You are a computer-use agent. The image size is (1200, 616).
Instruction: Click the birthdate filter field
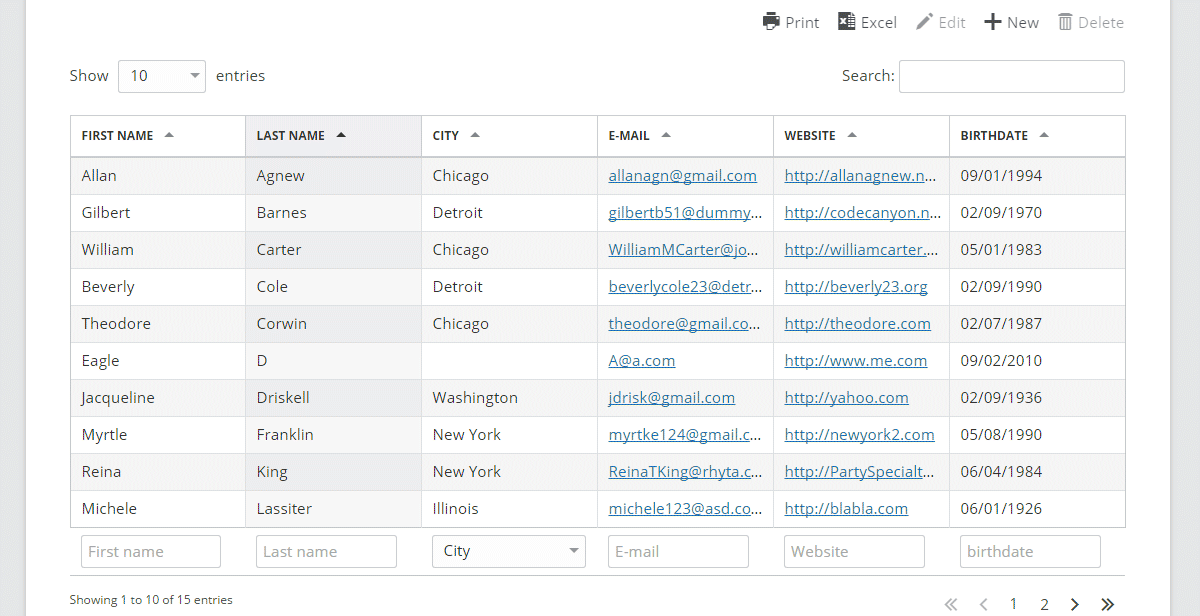[1030, 551]
